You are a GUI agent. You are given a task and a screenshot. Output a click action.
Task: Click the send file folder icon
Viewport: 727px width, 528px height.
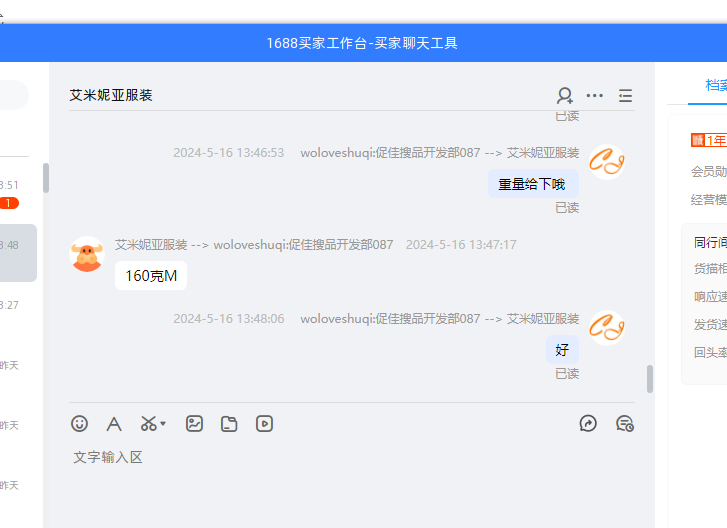[x=229, y=423]
